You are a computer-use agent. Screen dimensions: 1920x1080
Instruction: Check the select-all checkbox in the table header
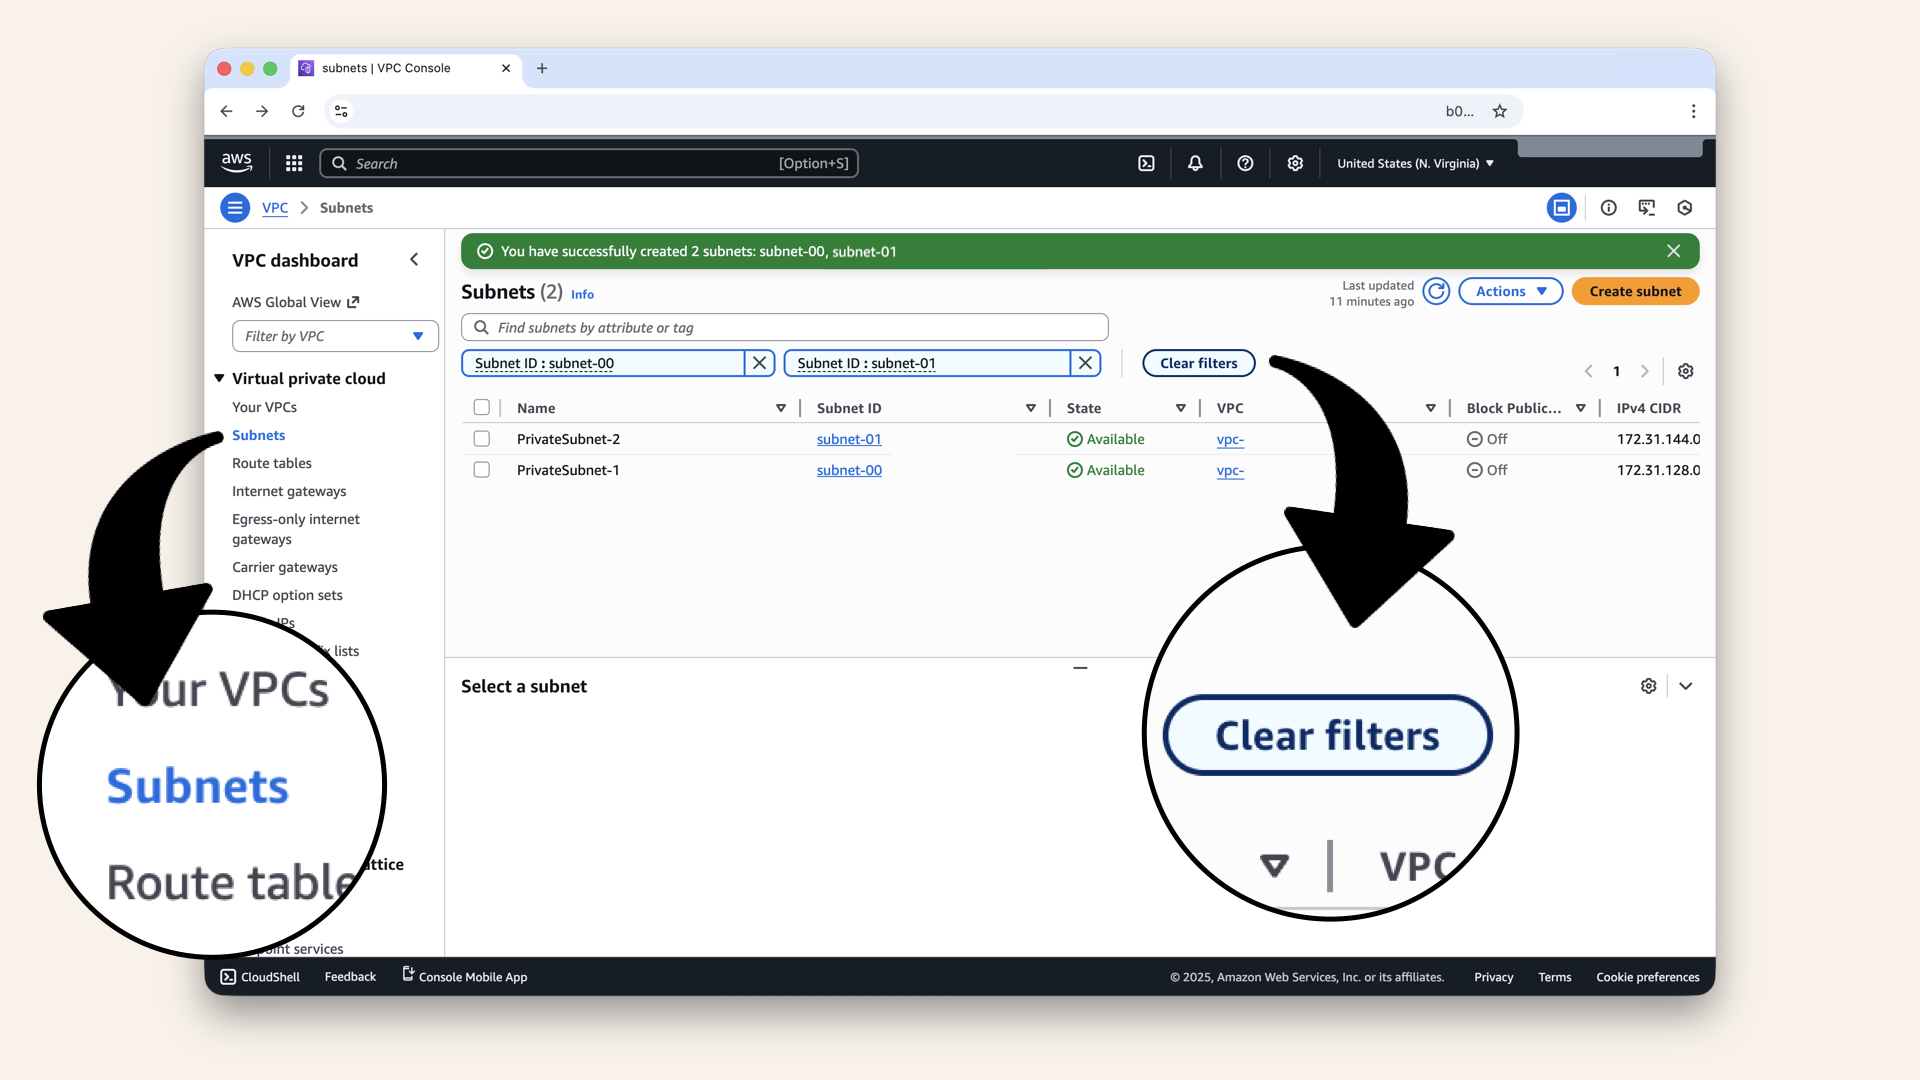pos(482,407)
